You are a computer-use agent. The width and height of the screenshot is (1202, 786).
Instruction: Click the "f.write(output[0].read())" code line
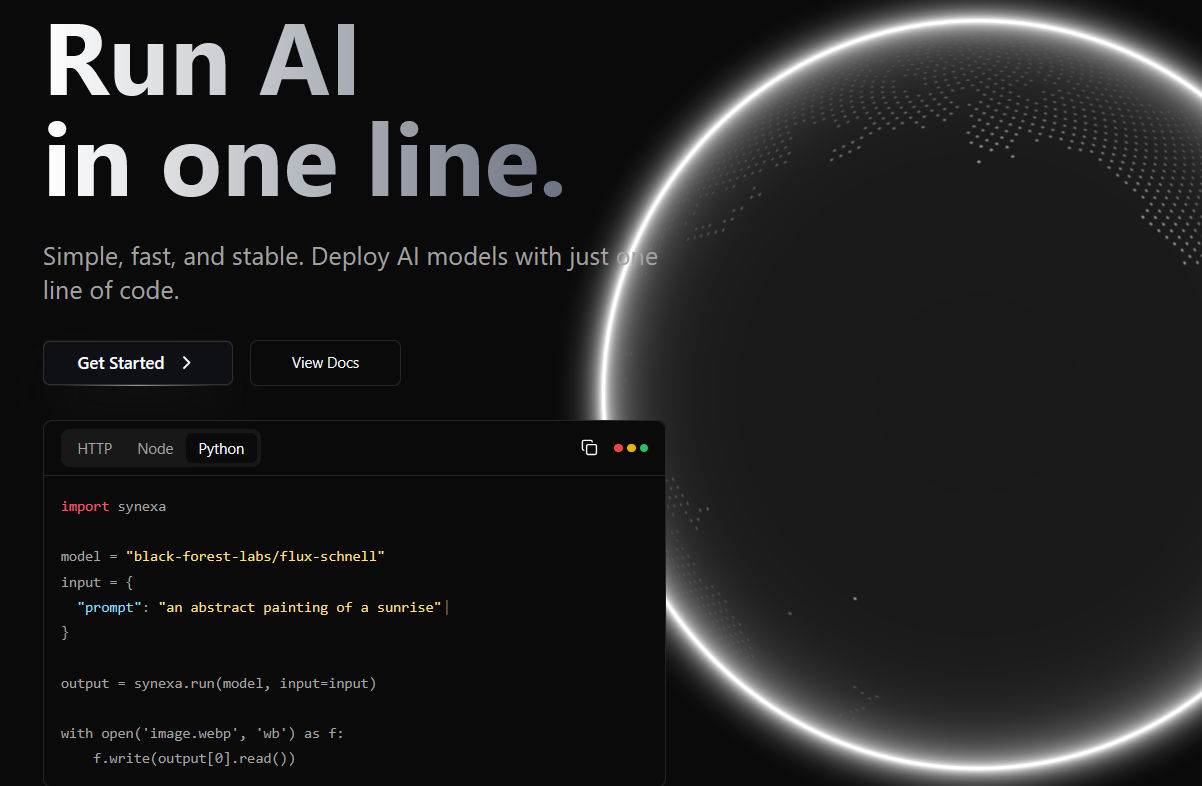pyautogui.click(x=194, y=759)
